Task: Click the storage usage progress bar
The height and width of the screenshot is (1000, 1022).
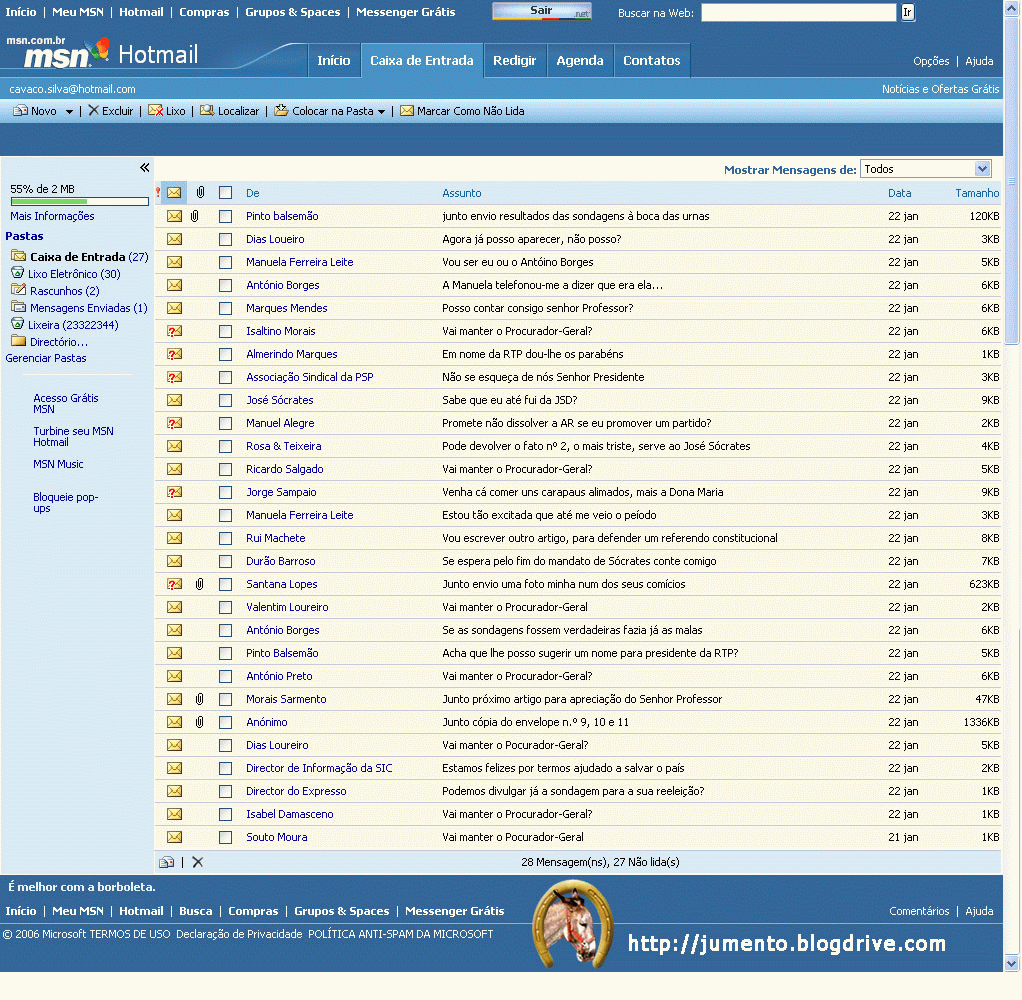Action: (x=80, y=201)
